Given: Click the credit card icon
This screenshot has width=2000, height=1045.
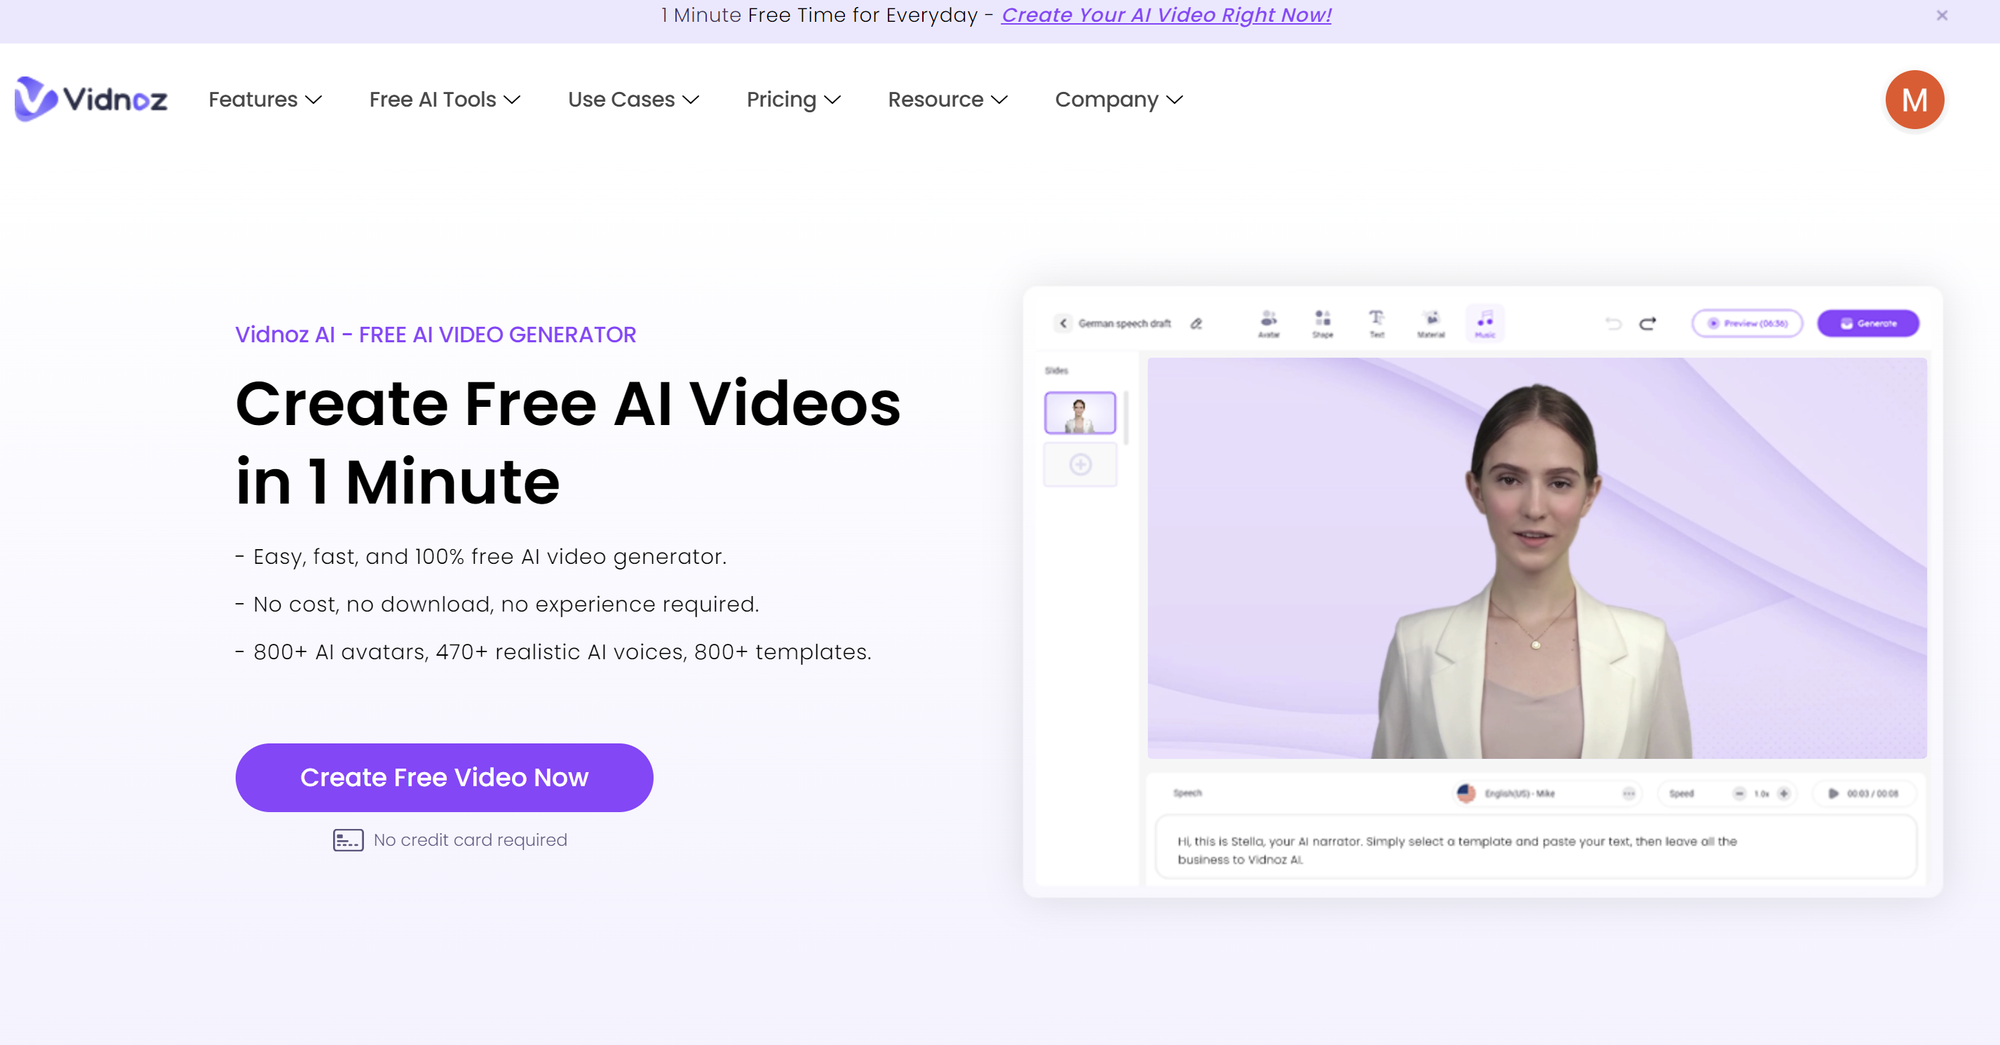Looking at the screenshot, I should 348,840.
